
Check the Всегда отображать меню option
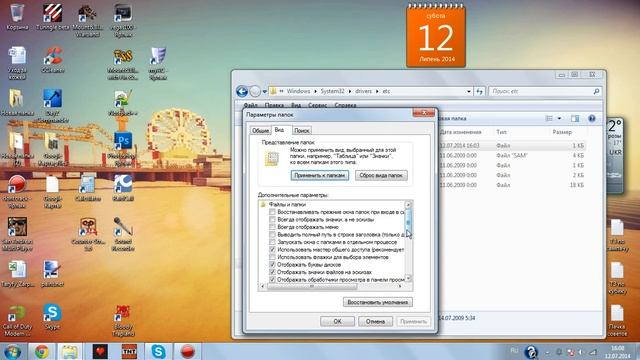coord(272,227)
